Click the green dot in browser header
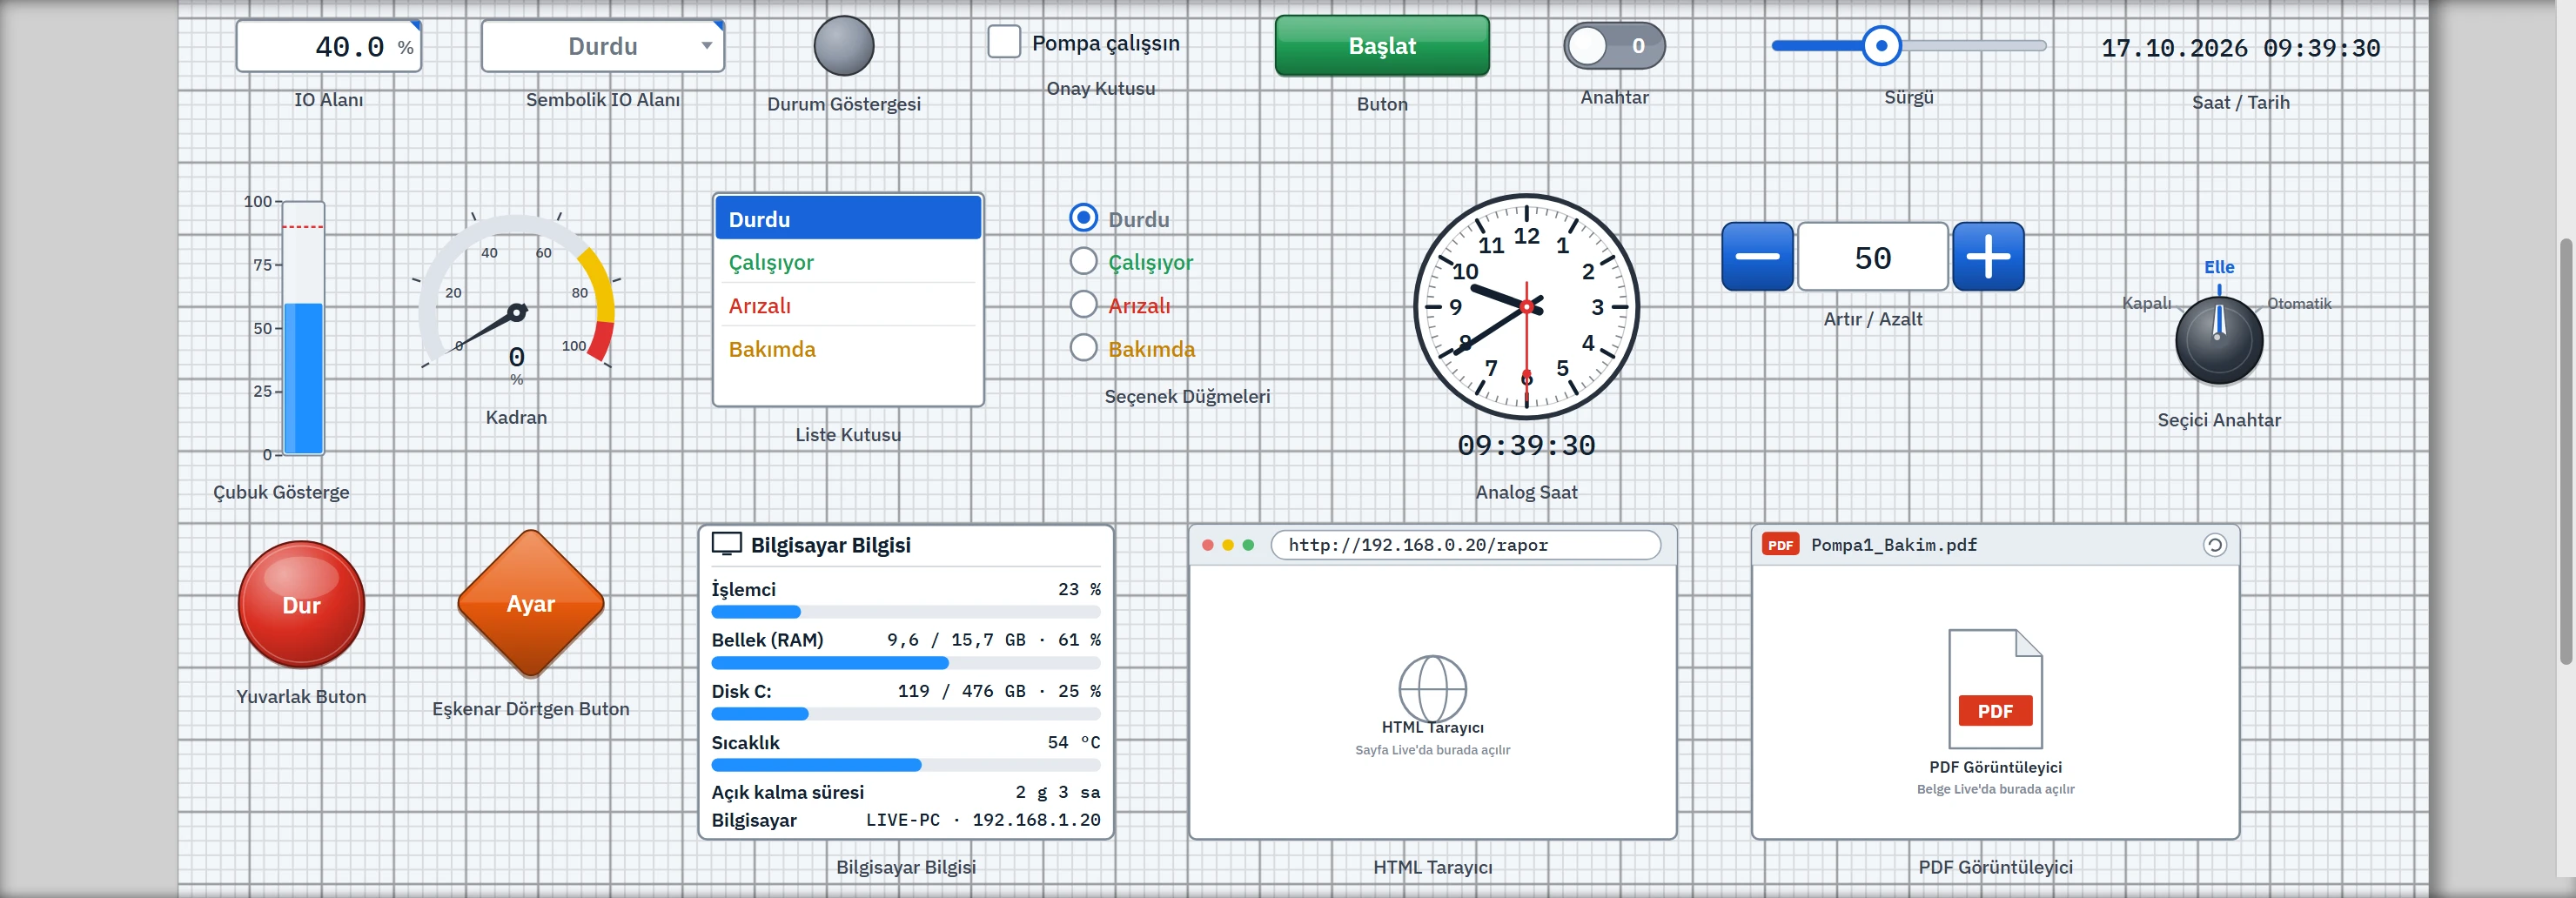The width and height of the screenshot is (2576, 898). (x=1248, y=545)
